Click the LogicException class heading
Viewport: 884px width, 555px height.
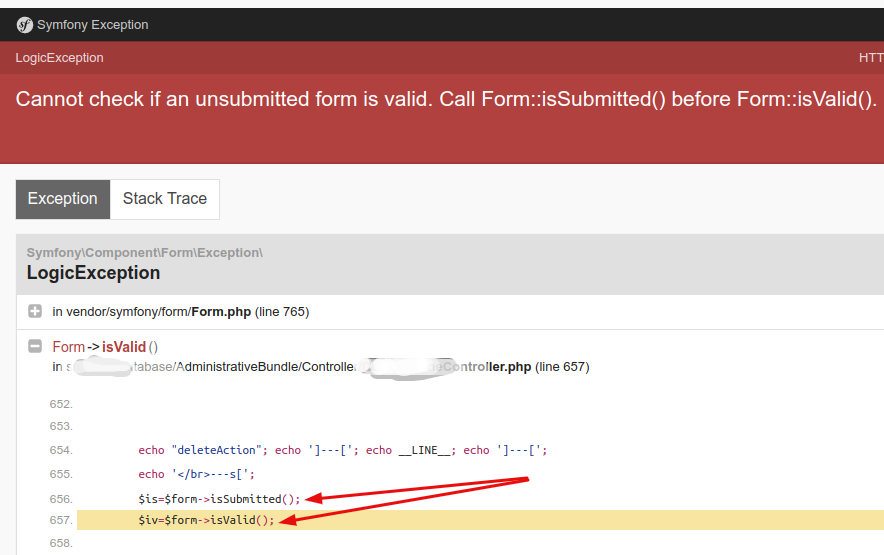pos(93,273)
